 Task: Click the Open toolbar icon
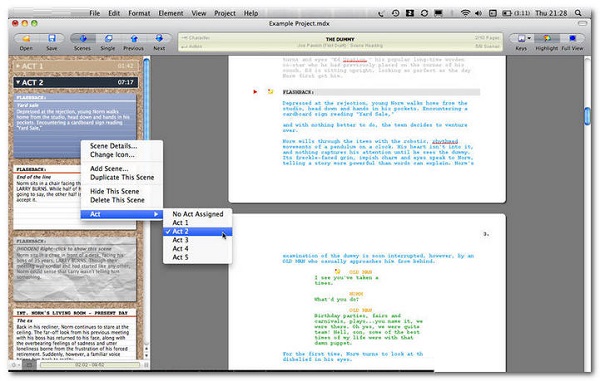pyautogui.click(x=26, y=39)
